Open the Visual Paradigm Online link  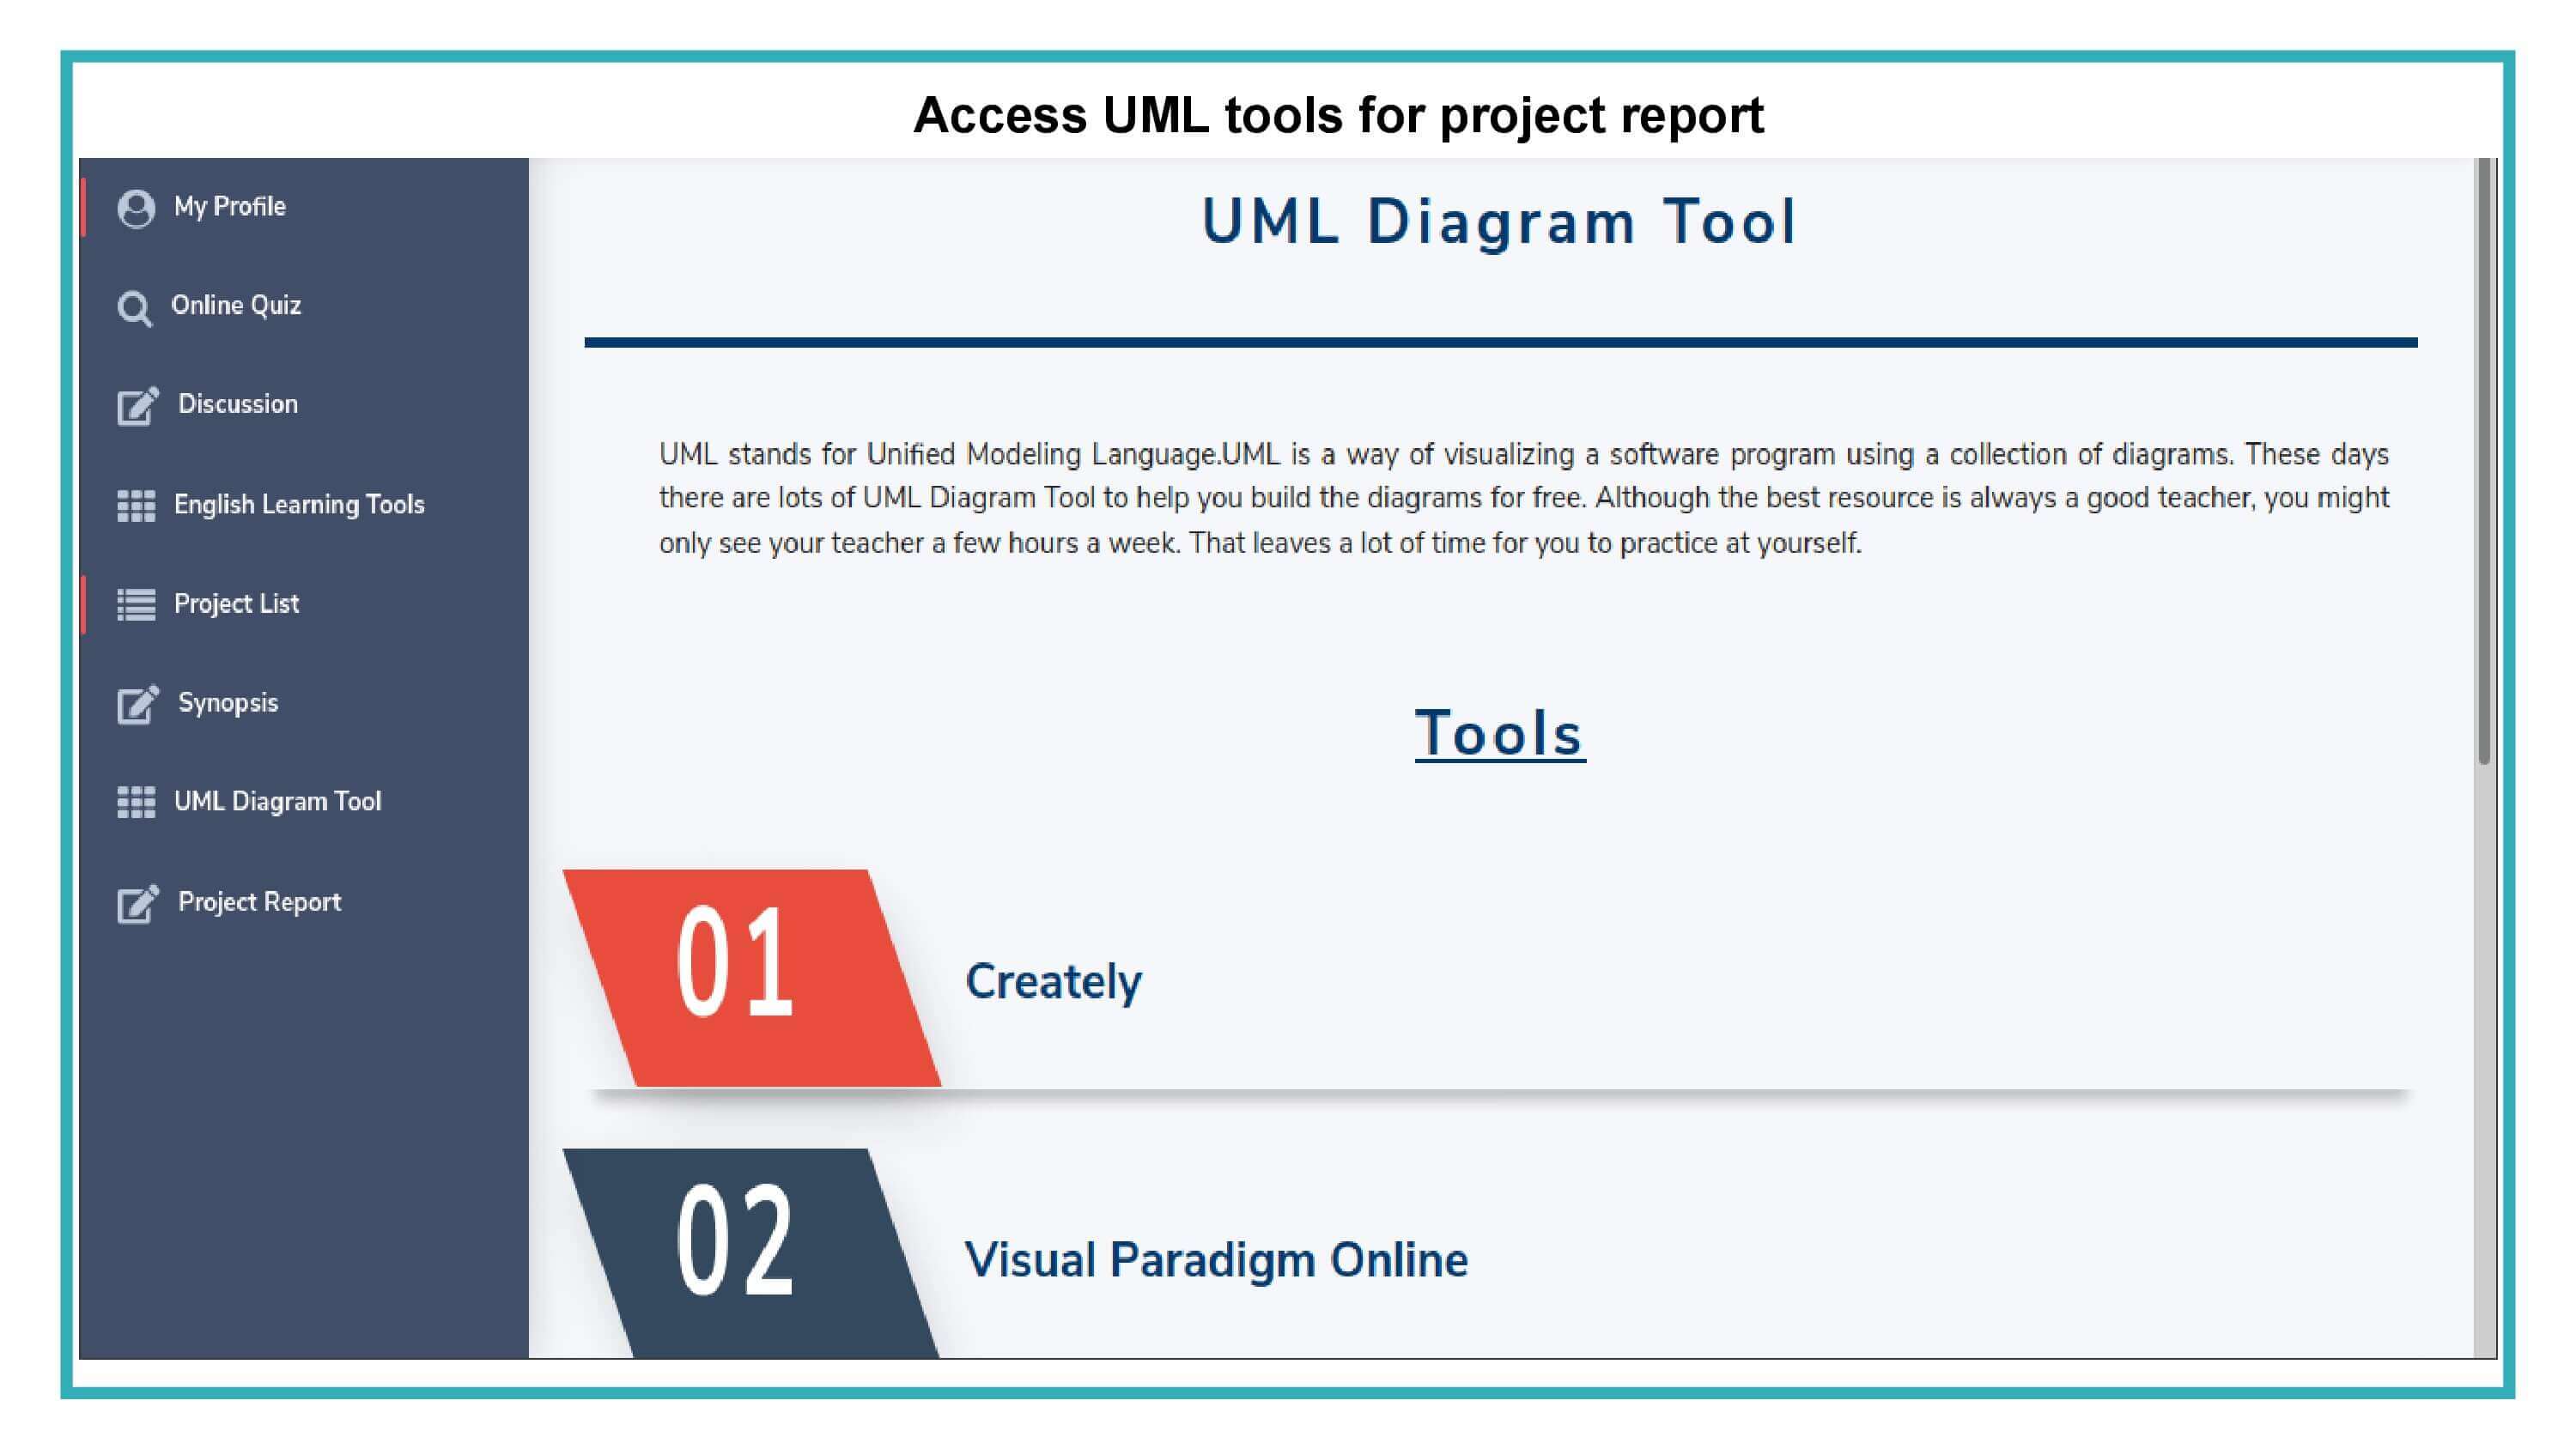1216,1260
